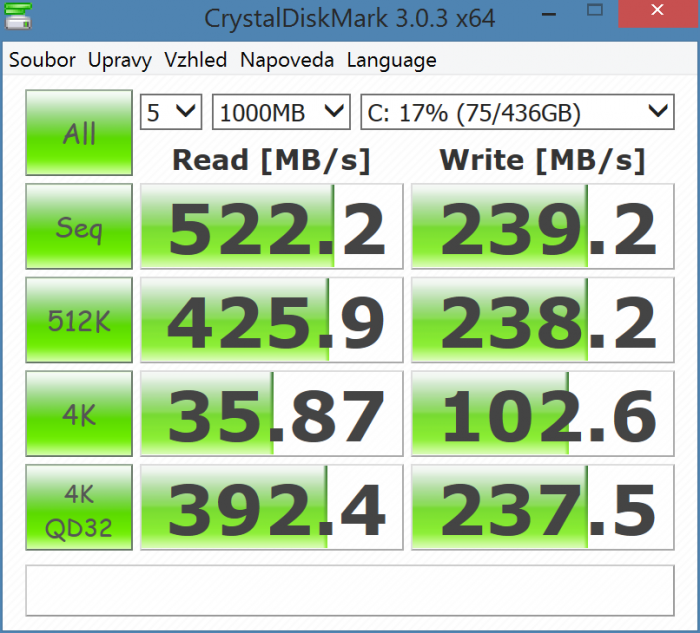Open the Upravy menu
This screenshot has height=633, width=700.
(x=120, y=60)
